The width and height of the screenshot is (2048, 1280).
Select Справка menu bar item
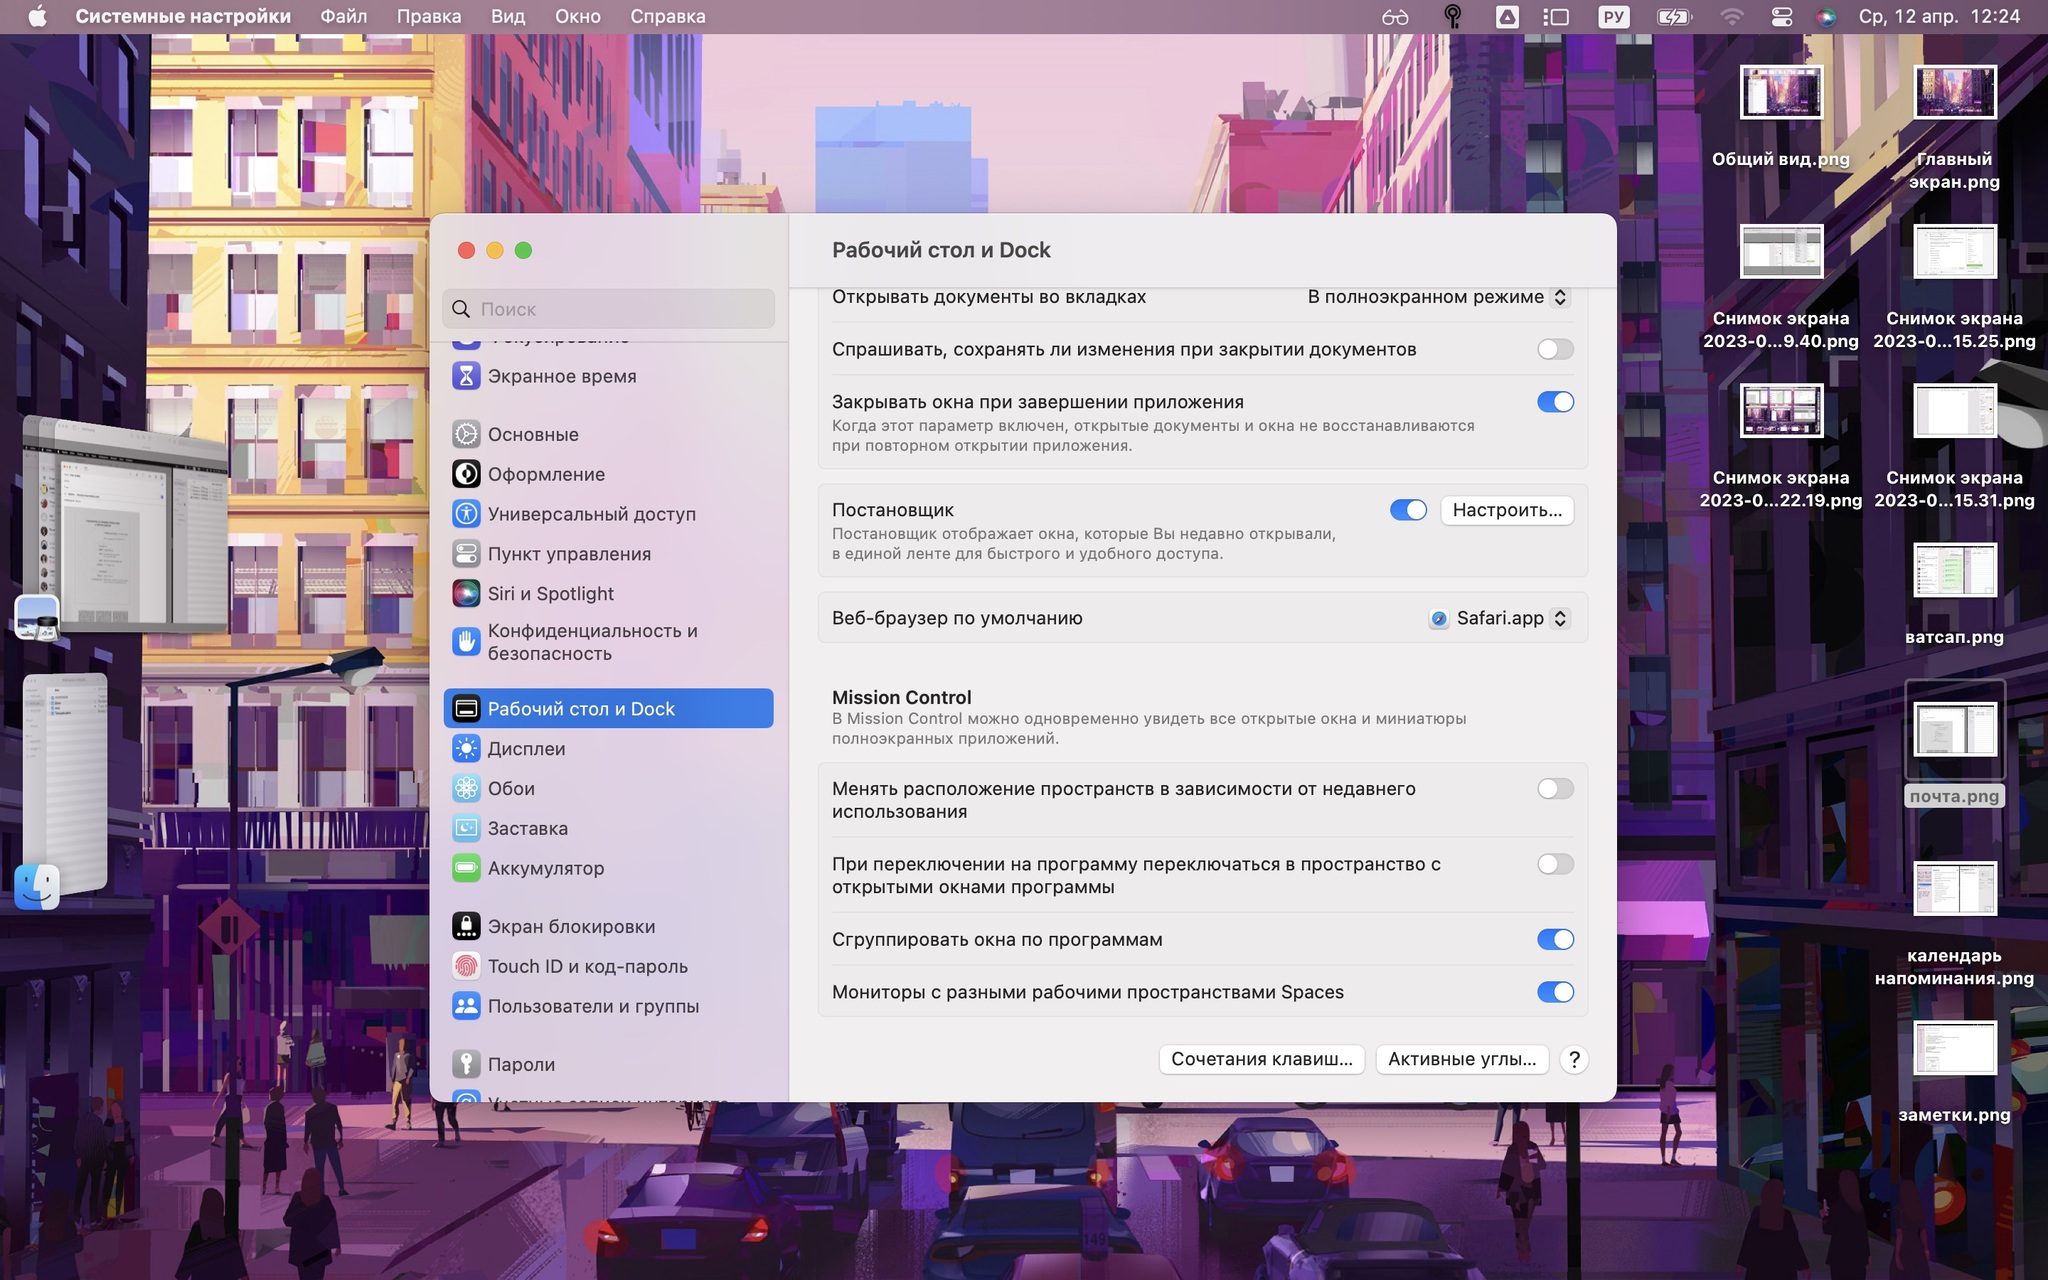click(x=666, y=16)
